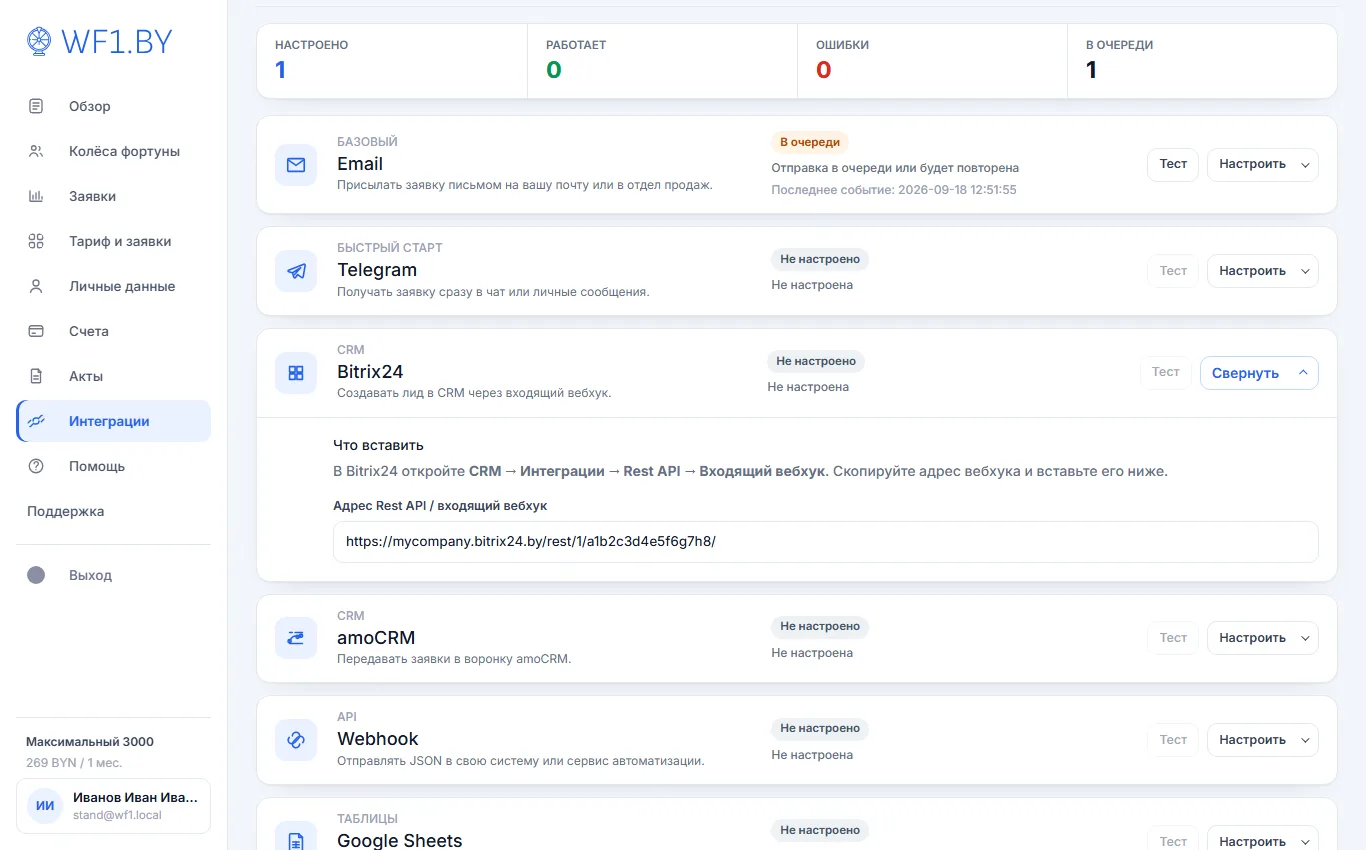Click the Интеграции sidebar icon

[x=36, y=421]
